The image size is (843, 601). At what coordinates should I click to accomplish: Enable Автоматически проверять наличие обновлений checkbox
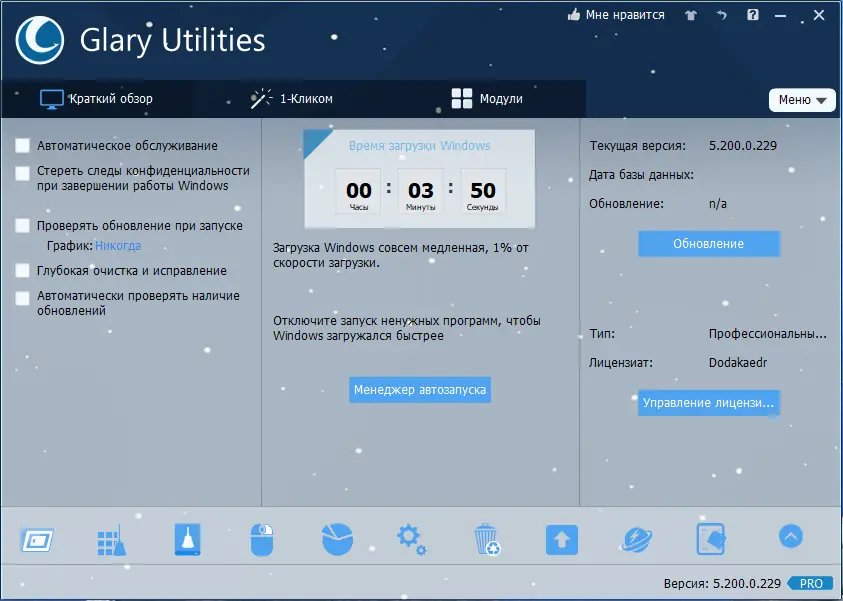coord(23,298)
